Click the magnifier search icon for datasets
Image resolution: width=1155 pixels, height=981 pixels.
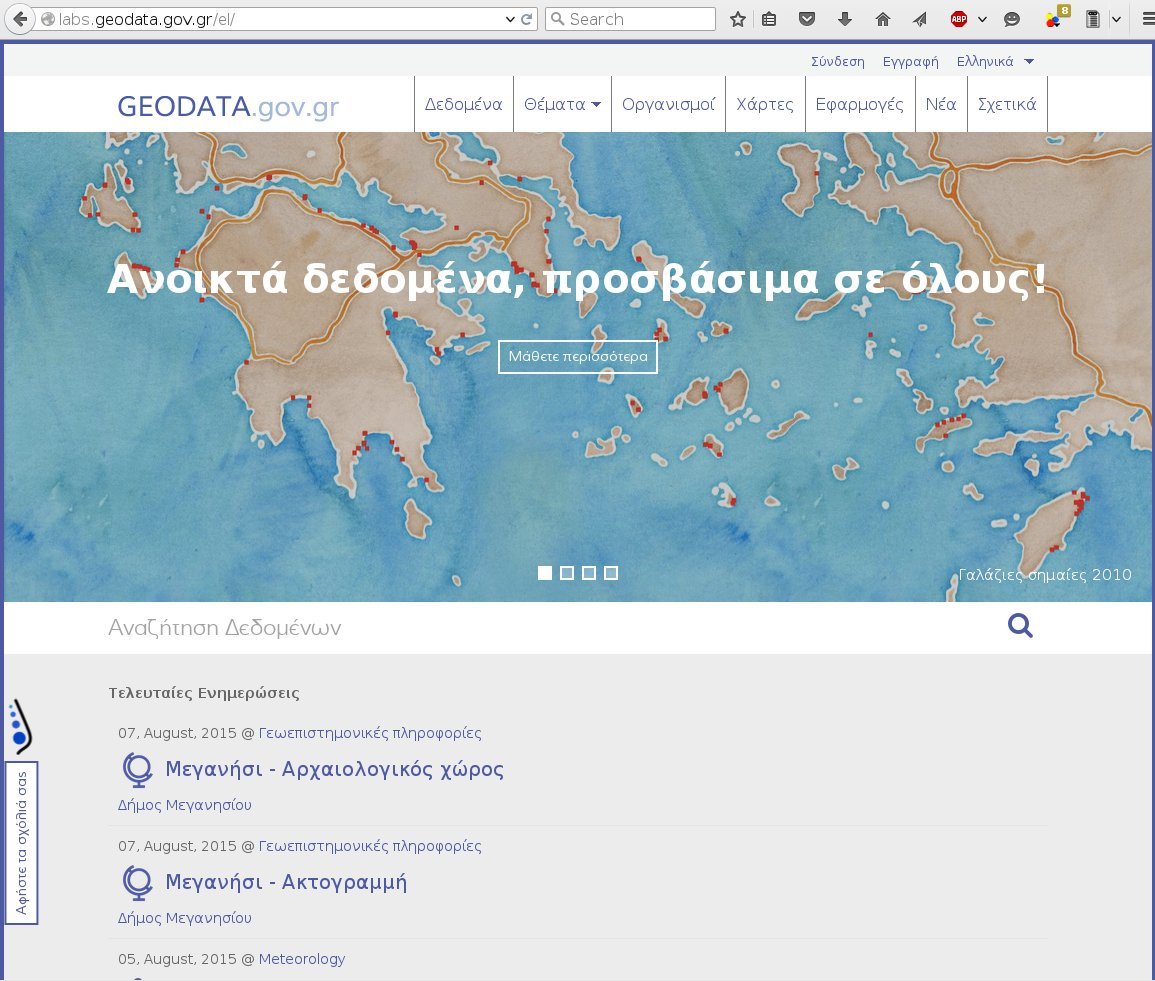click(1020, 627)
